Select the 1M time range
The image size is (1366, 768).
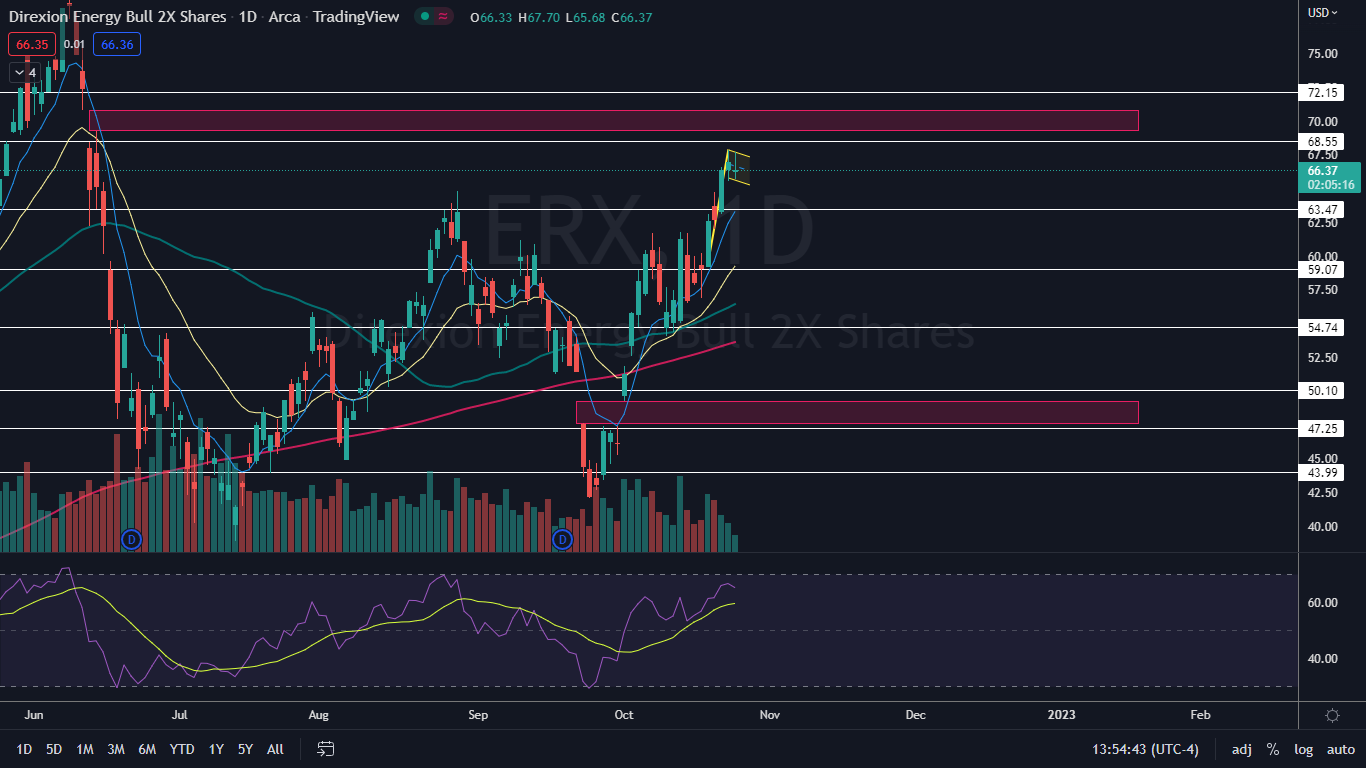pos(85,749)
